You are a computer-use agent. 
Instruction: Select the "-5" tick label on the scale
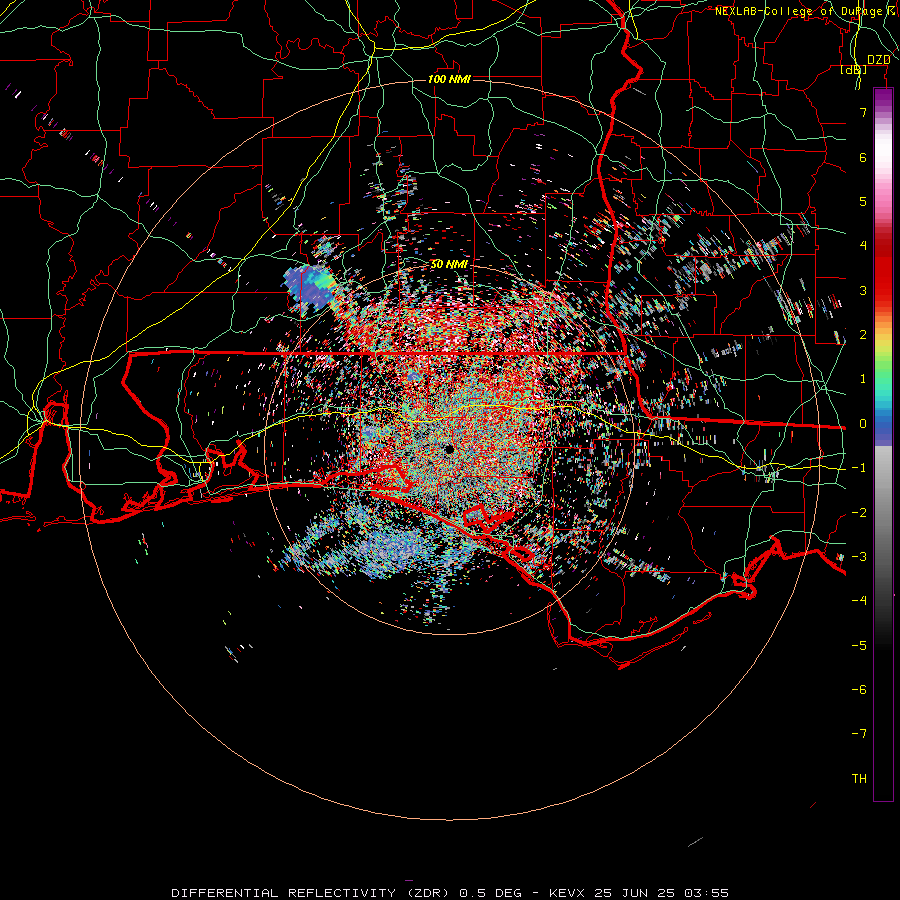pos(859,646)
